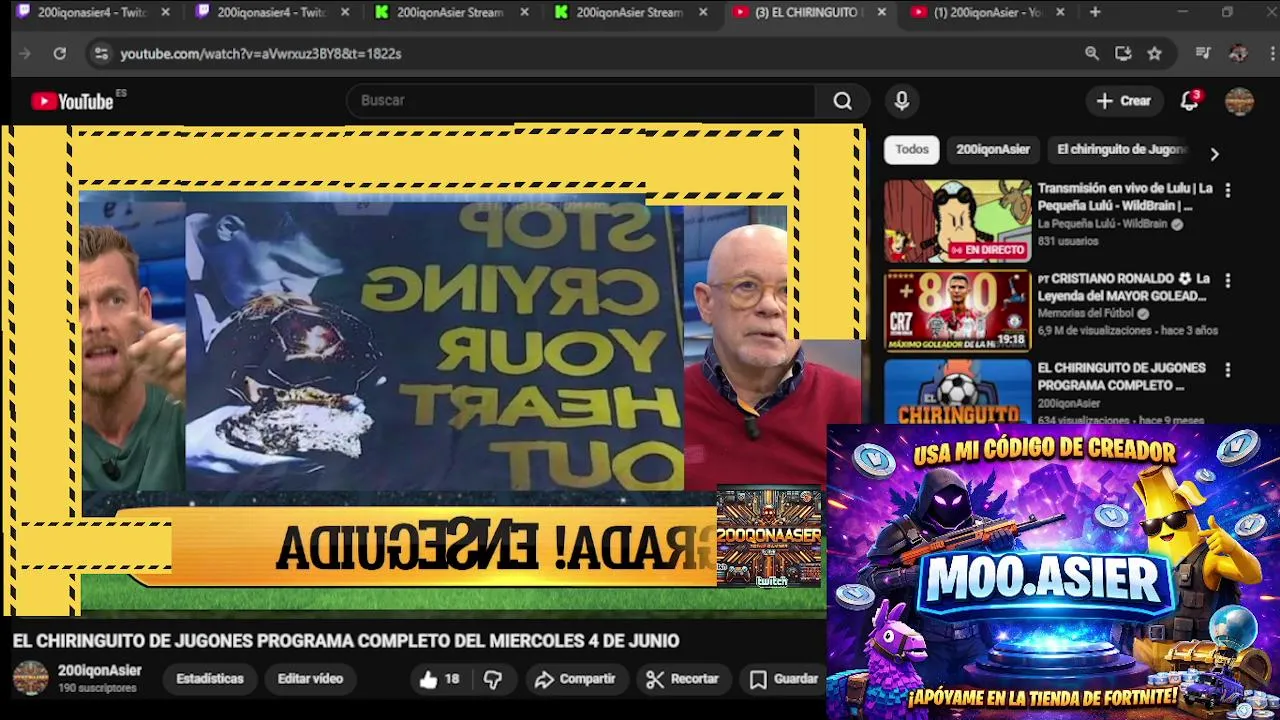This screenshot has height=720, width=1280.
Task: Click the 190 suscriptores text
Action: tap(97, 688)
